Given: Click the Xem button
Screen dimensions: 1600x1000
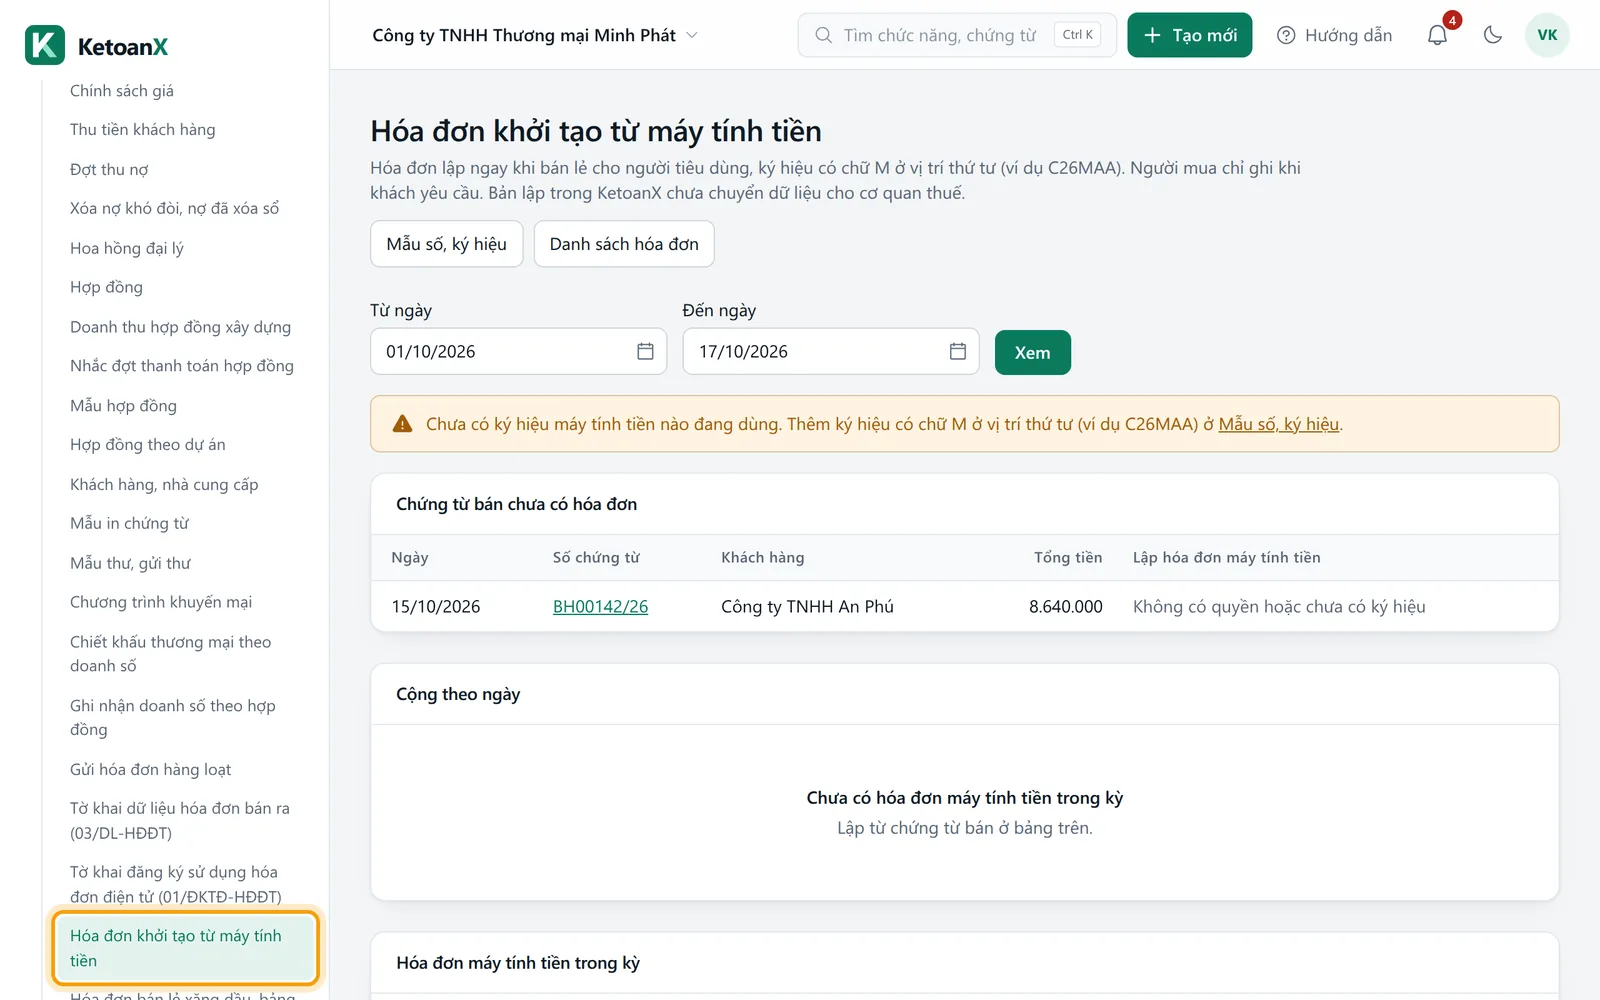Looking at the screenshot, I should pyautogui.click(x=1032, y=352).
